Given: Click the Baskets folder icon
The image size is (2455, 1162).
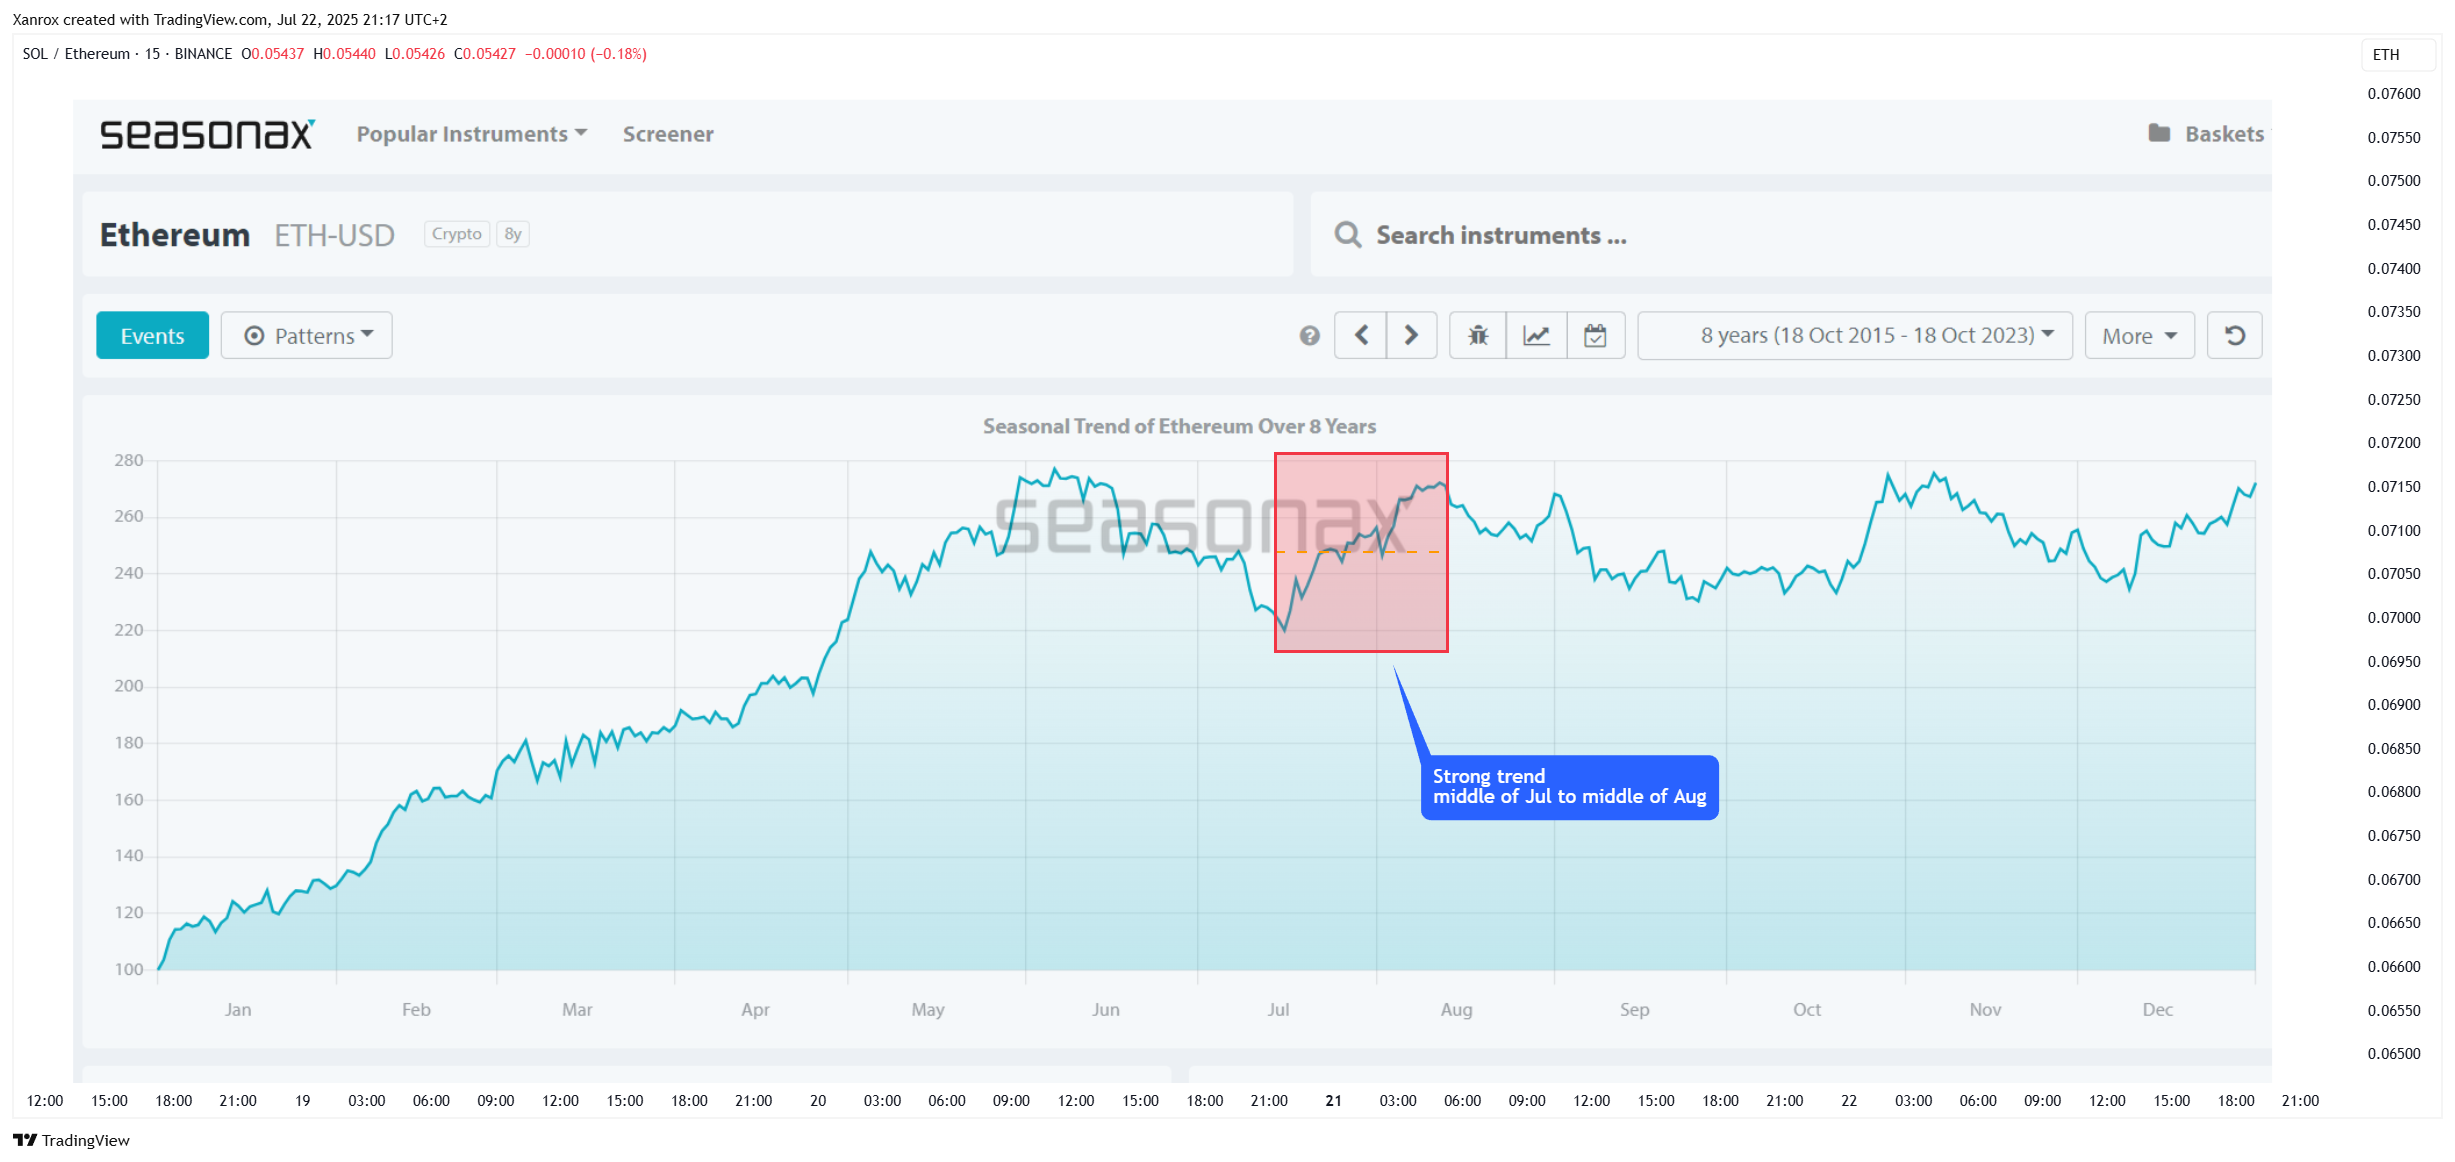Looking at the screenshot, I should coord(2159,133).
